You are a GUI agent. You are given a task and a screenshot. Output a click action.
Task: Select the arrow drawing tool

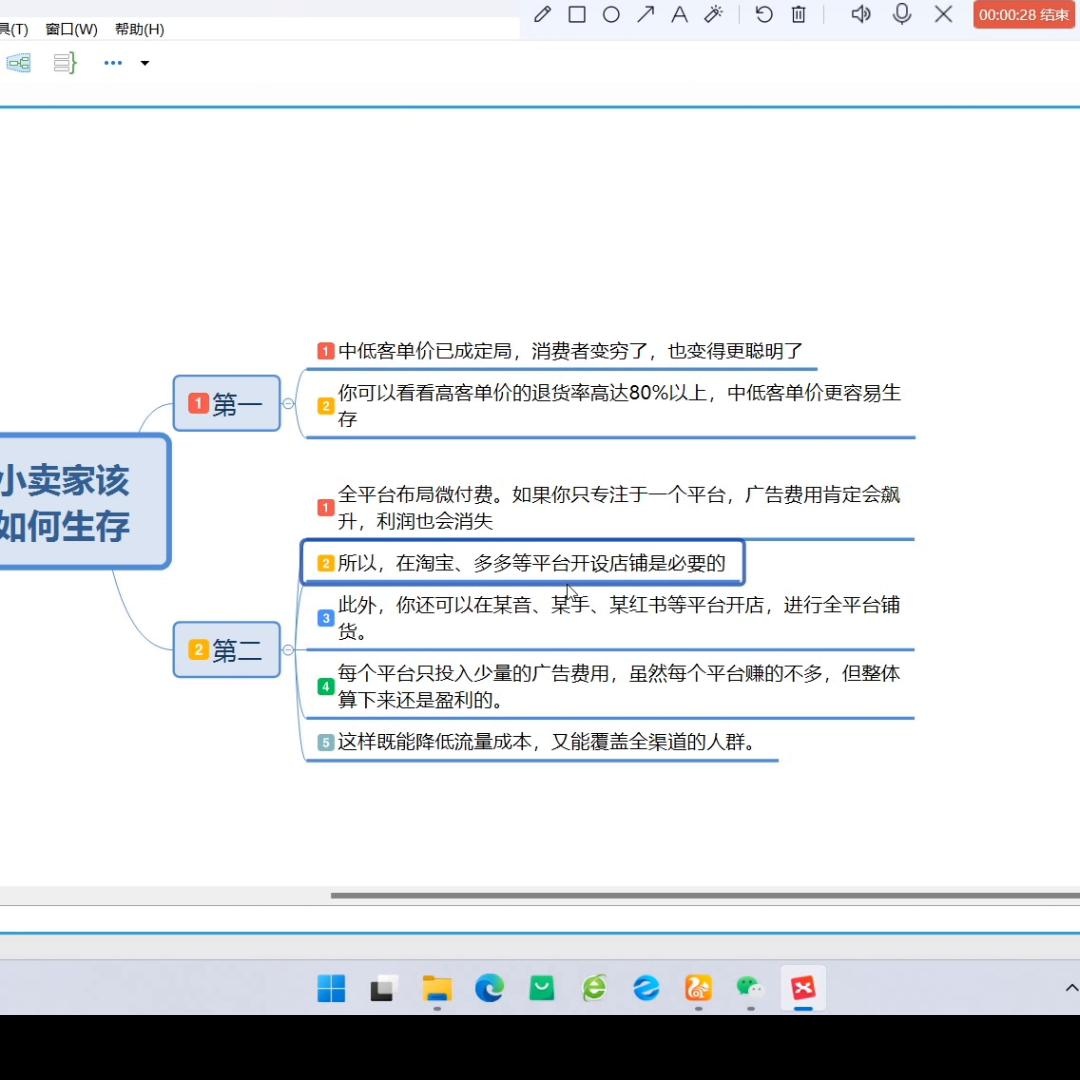[645, 14]
